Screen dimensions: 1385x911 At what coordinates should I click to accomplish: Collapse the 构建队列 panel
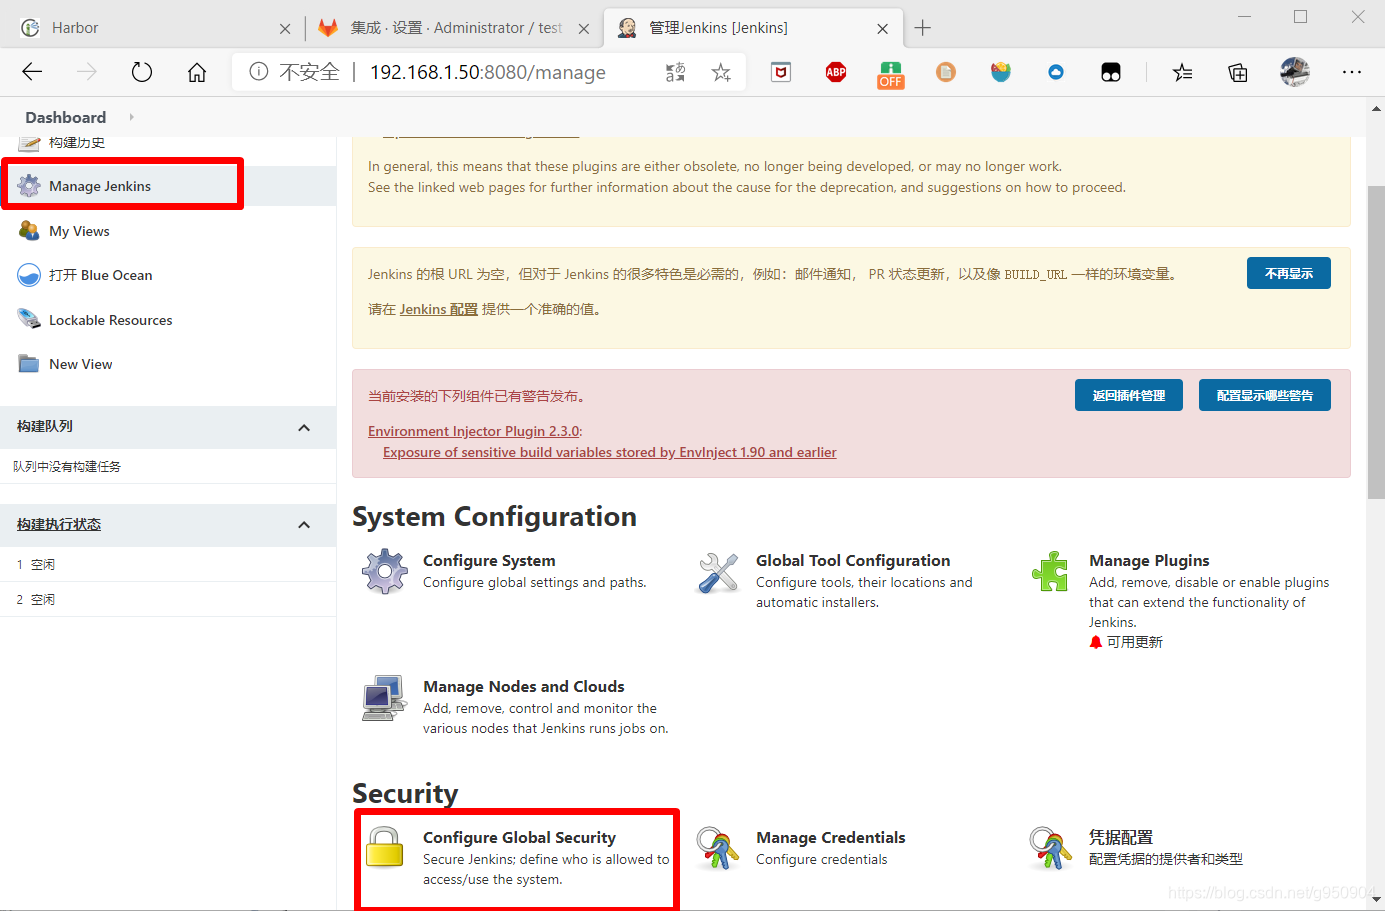coord(304,428)
